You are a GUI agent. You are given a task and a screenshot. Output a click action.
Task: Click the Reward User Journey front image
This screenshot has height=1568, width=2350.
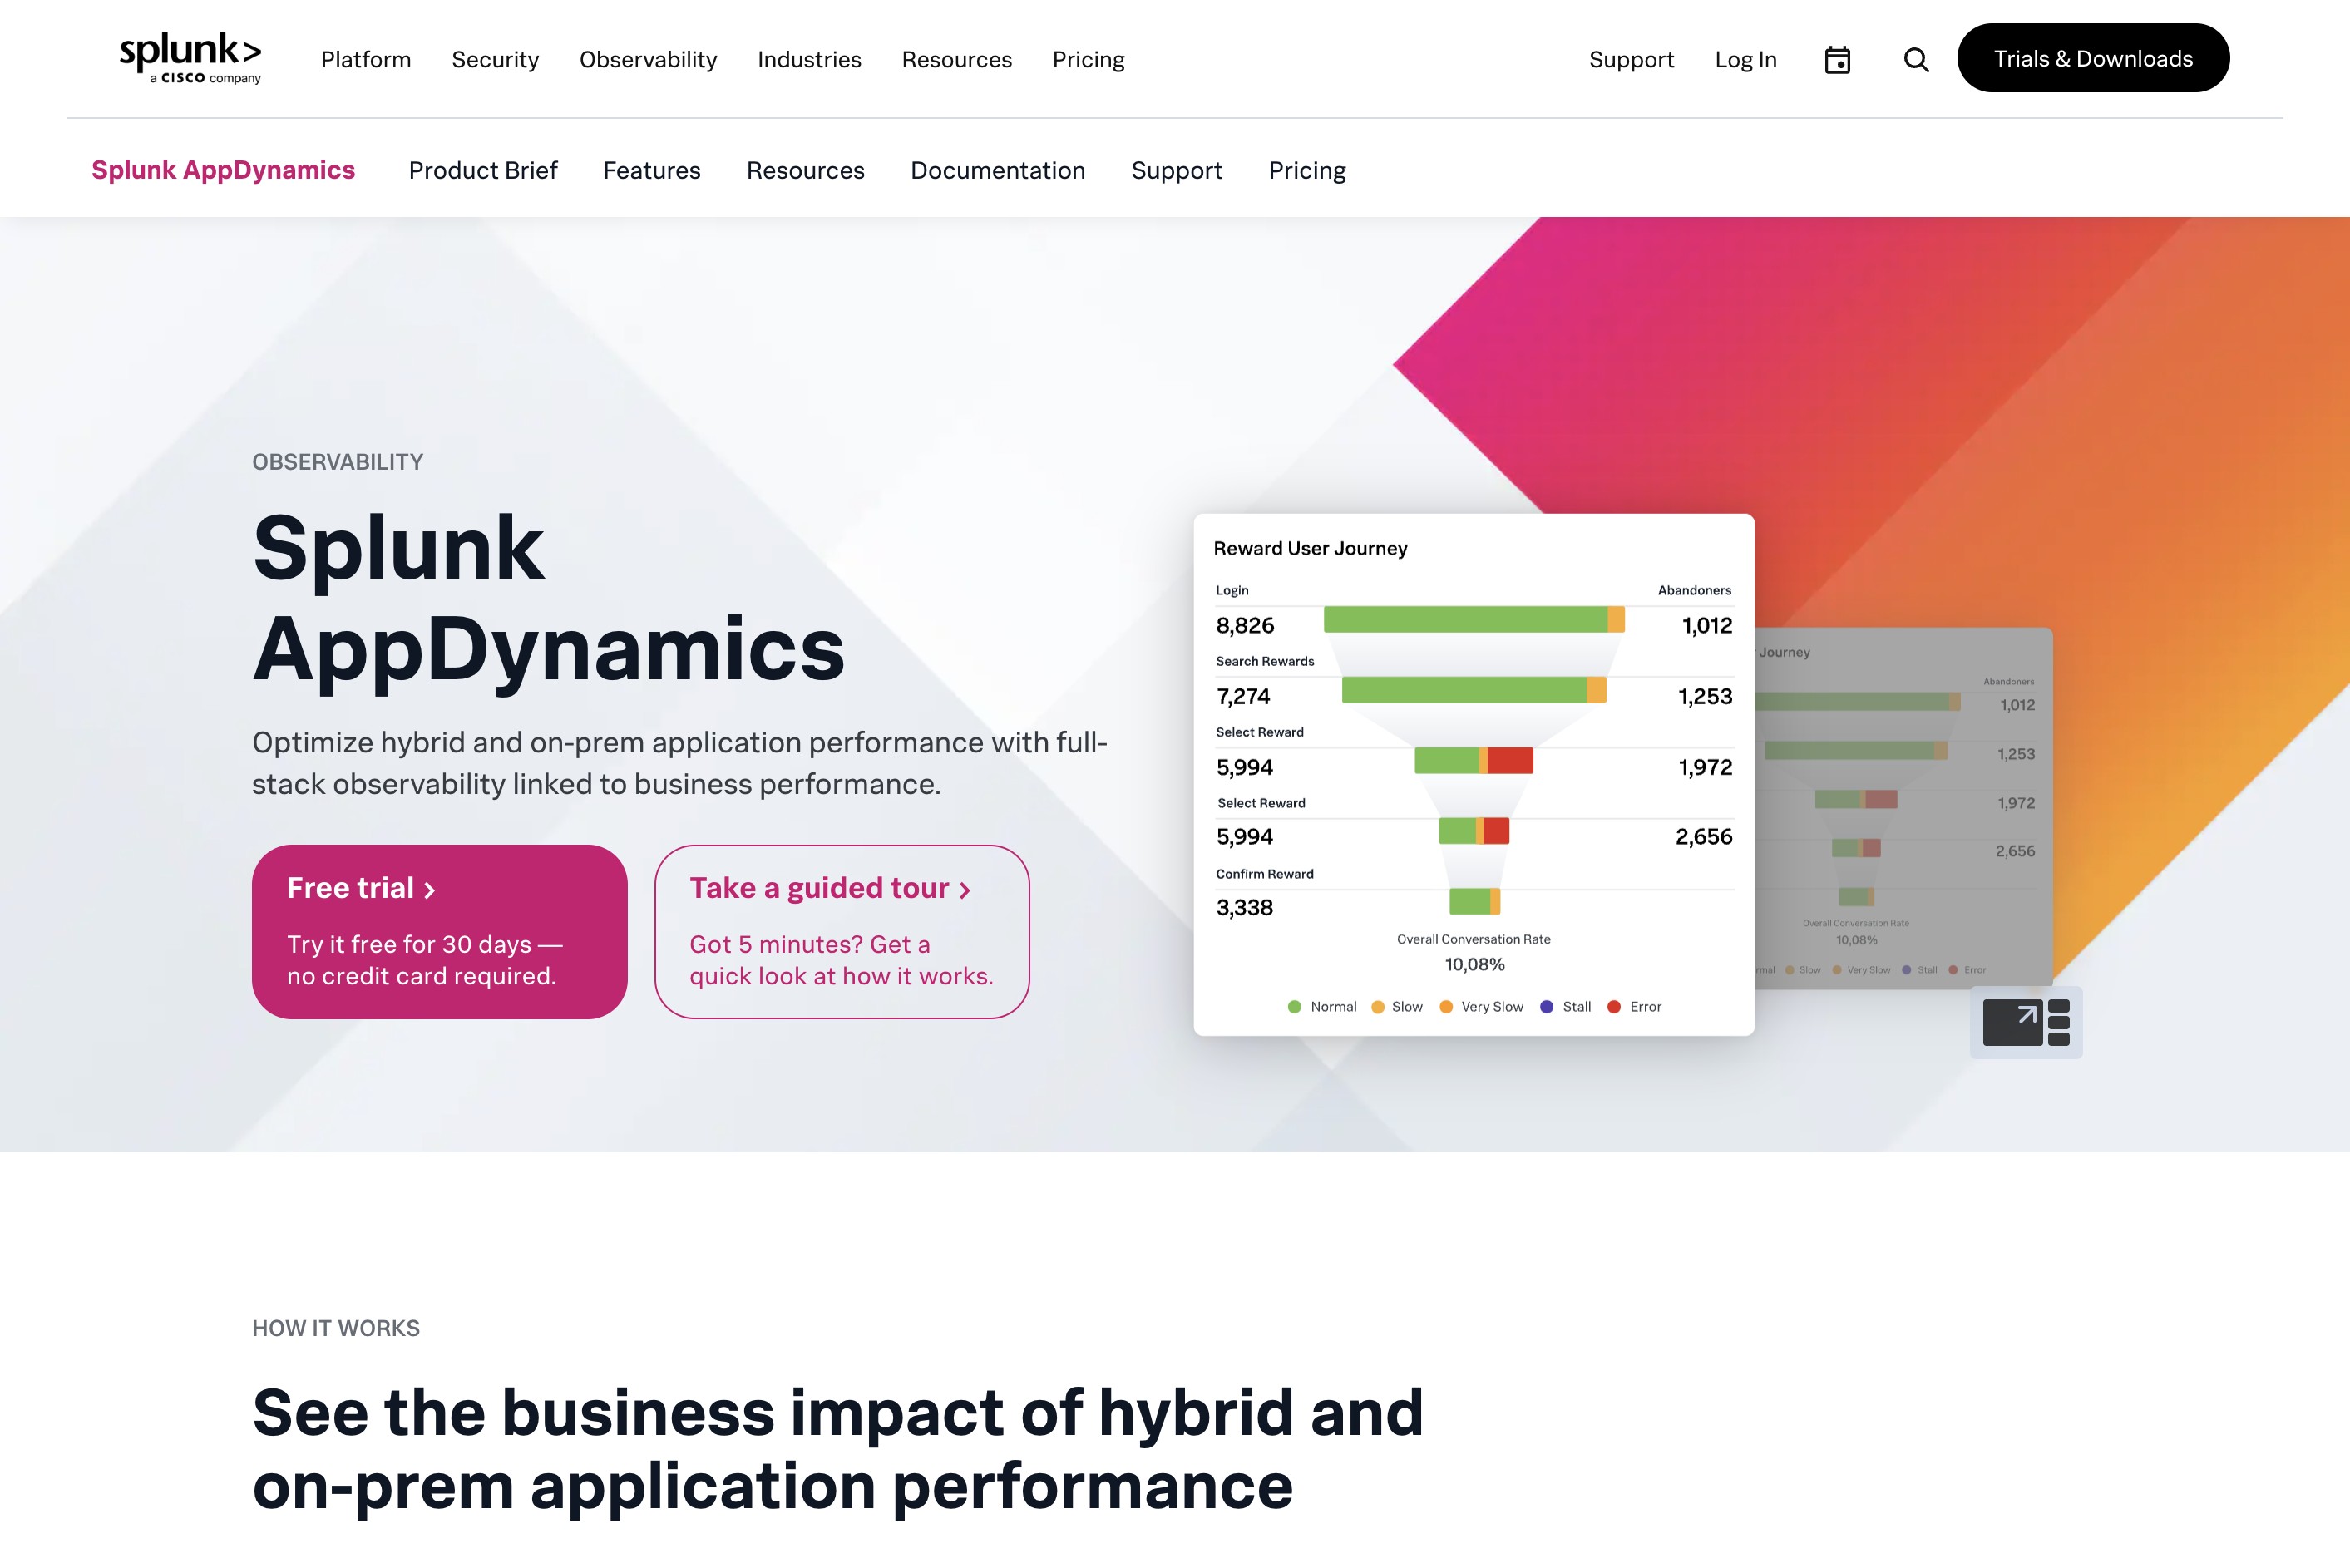click(1474, 774)
